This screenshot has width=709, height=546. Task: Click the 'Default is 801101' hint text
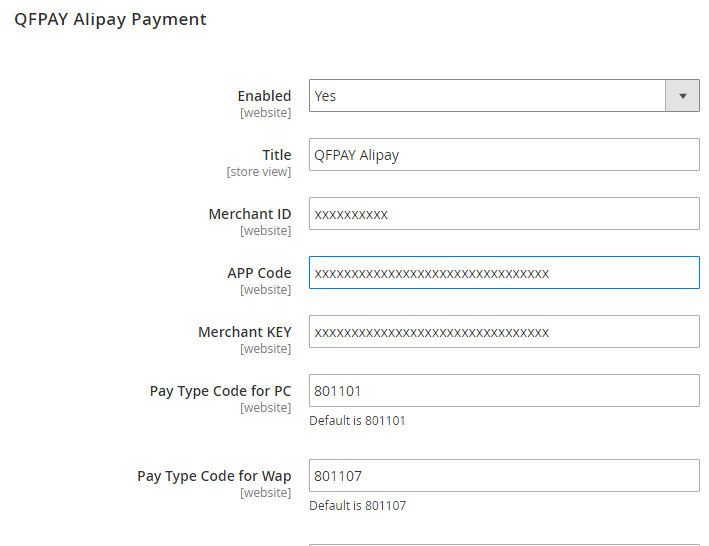(357, 421)
